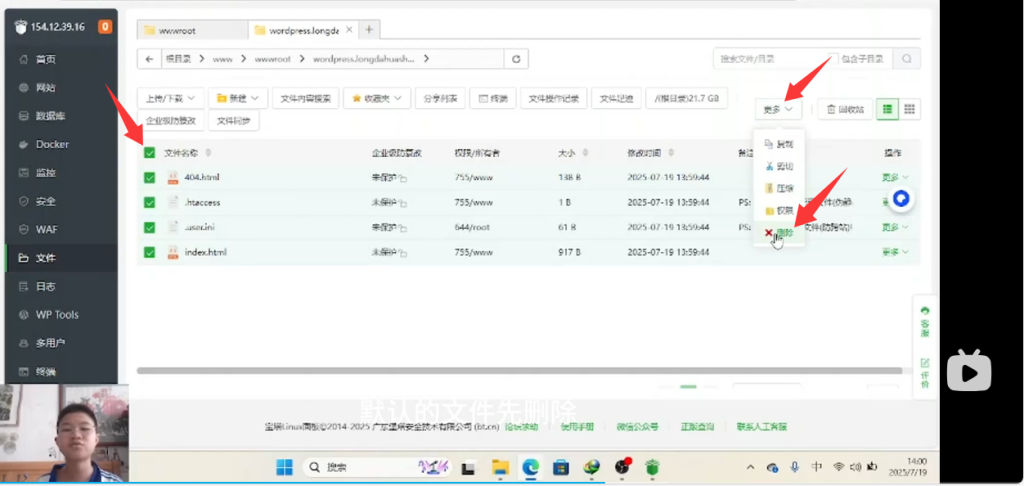Click 分享列表 share list button

[x=440, y=99]
